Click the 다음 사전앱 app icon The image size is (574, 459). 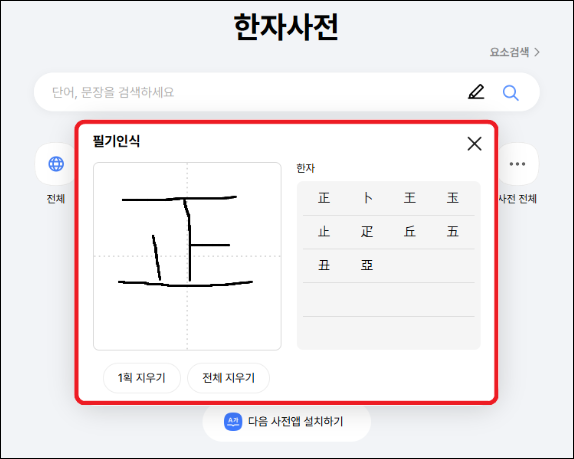pyautogui.click(x=233, y=422)
